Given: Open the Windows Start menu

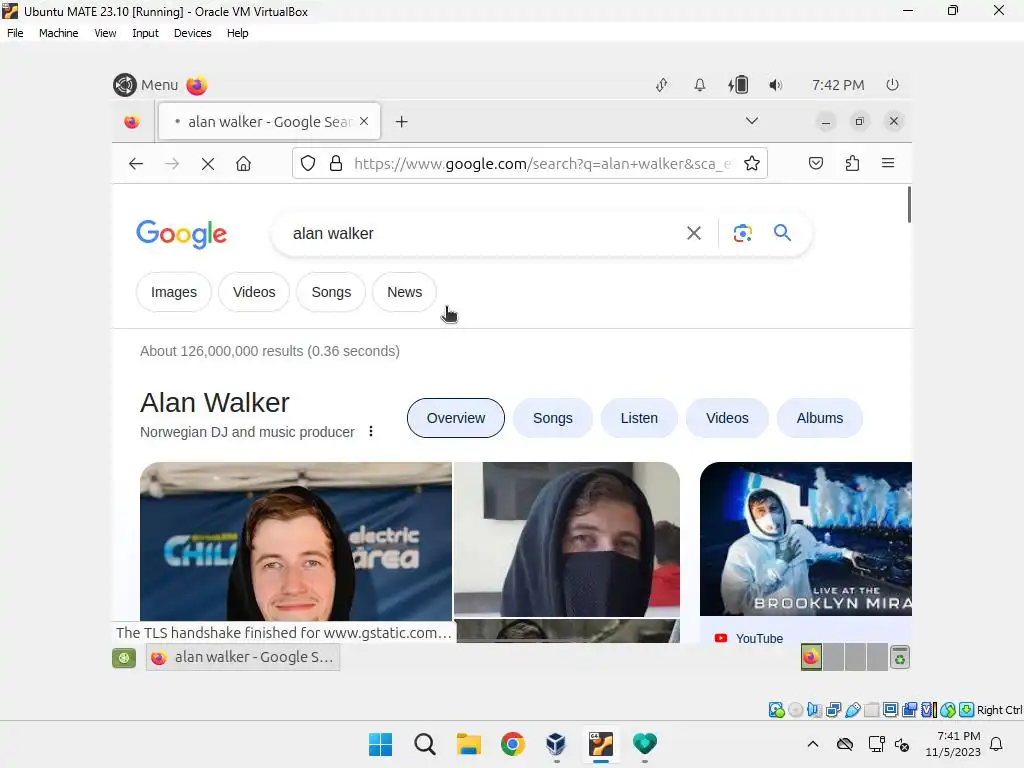Looking at the screenshot, I should (381, 744).
